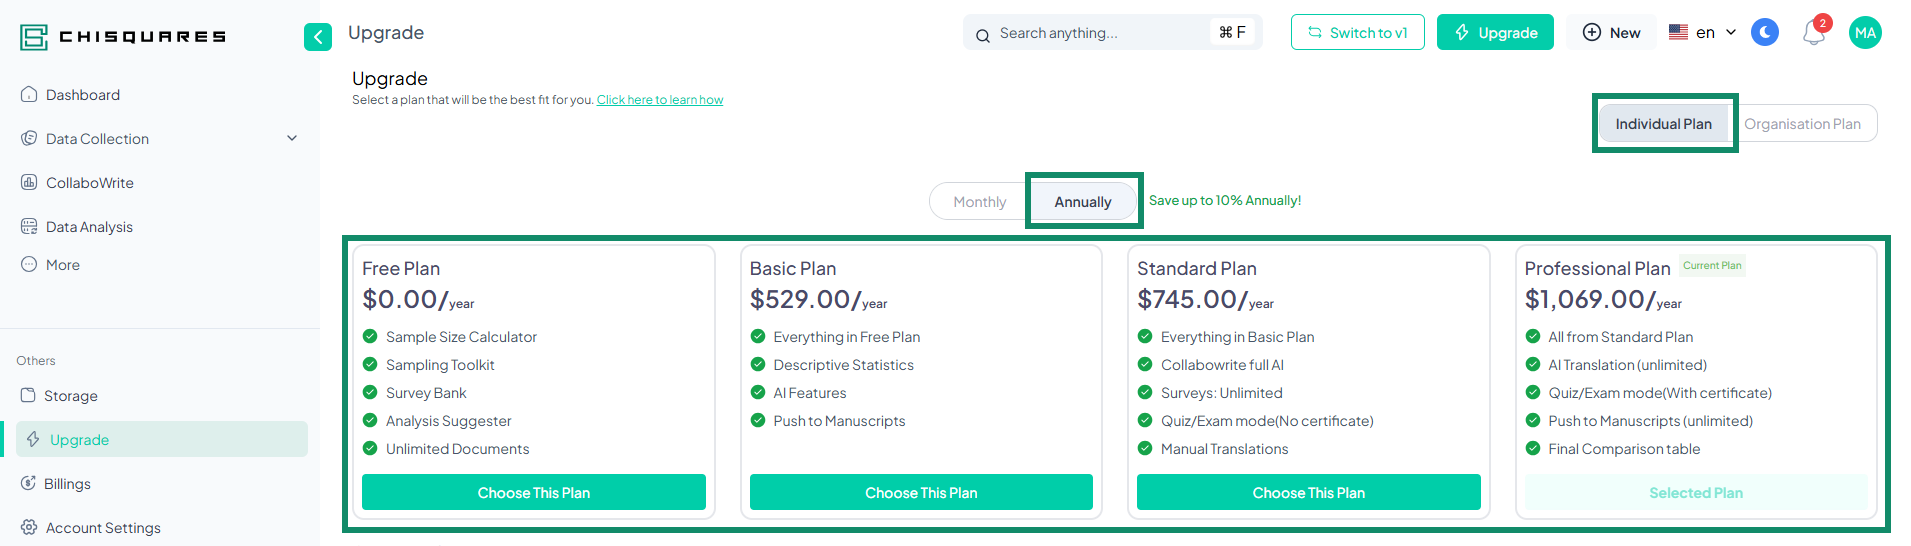Open the notifications bell

coord(1813,33)
